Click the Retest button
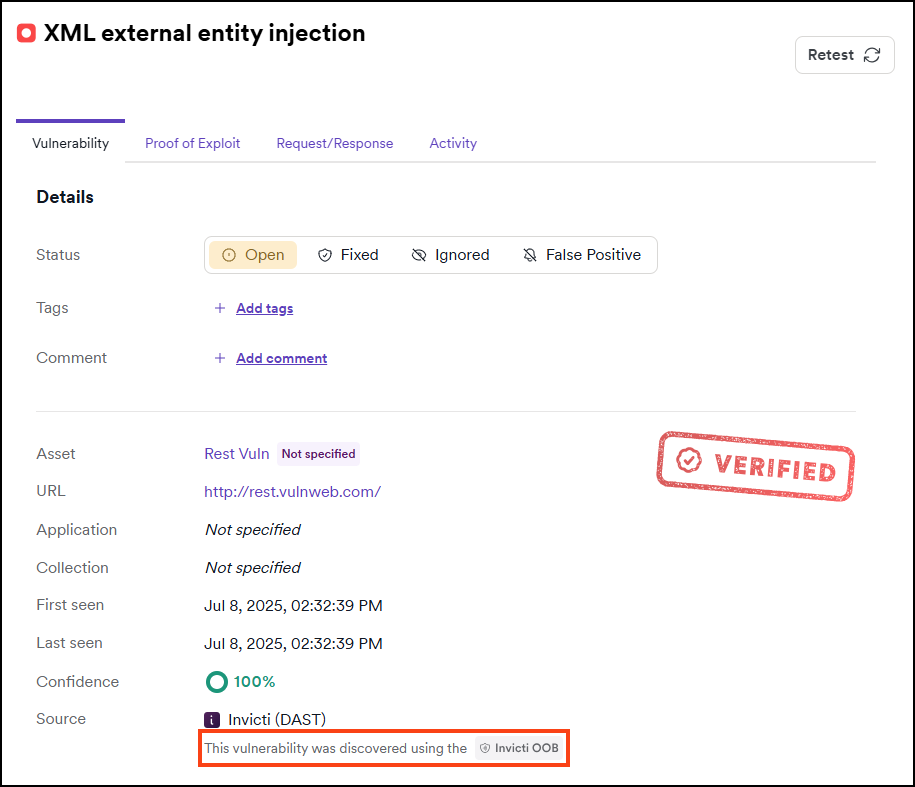This screenshot has height=787, width=915. pyautogui.click(x=844, y=55)
